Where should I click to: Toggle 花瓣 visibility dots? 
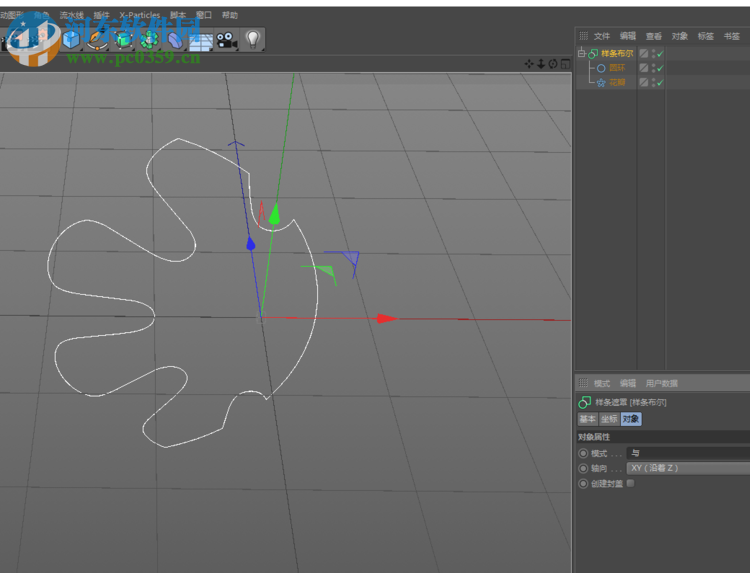pos(653,82)
